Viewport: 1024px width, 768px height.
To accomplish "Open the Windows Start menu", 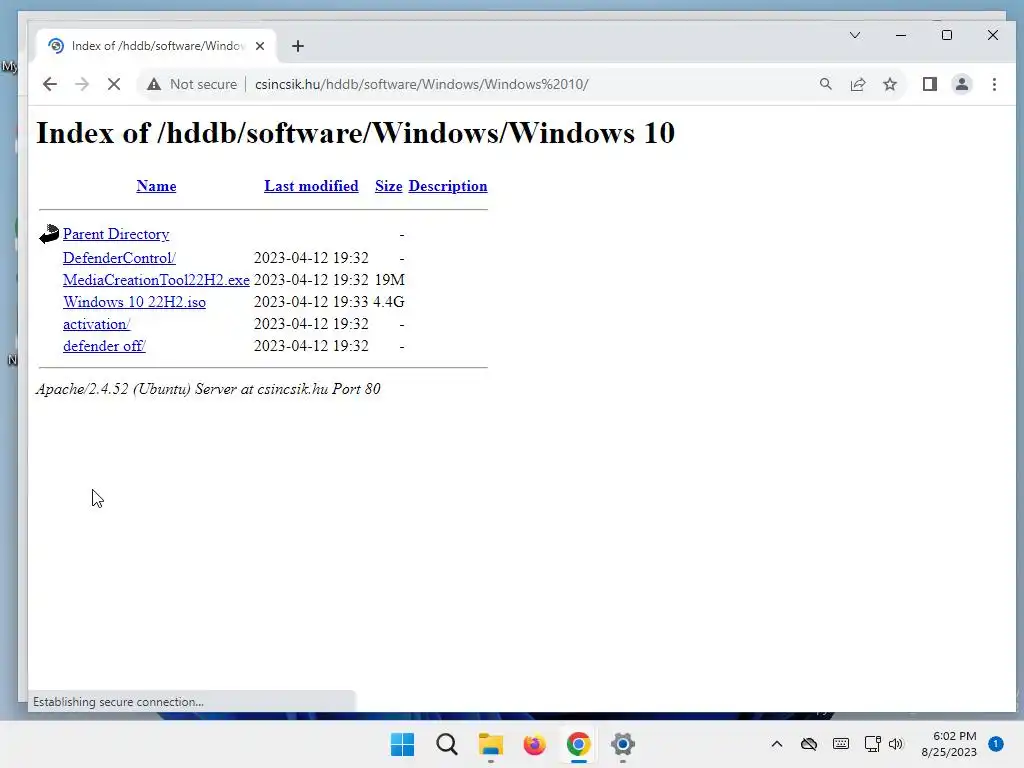I will click(x=402, y=744).
